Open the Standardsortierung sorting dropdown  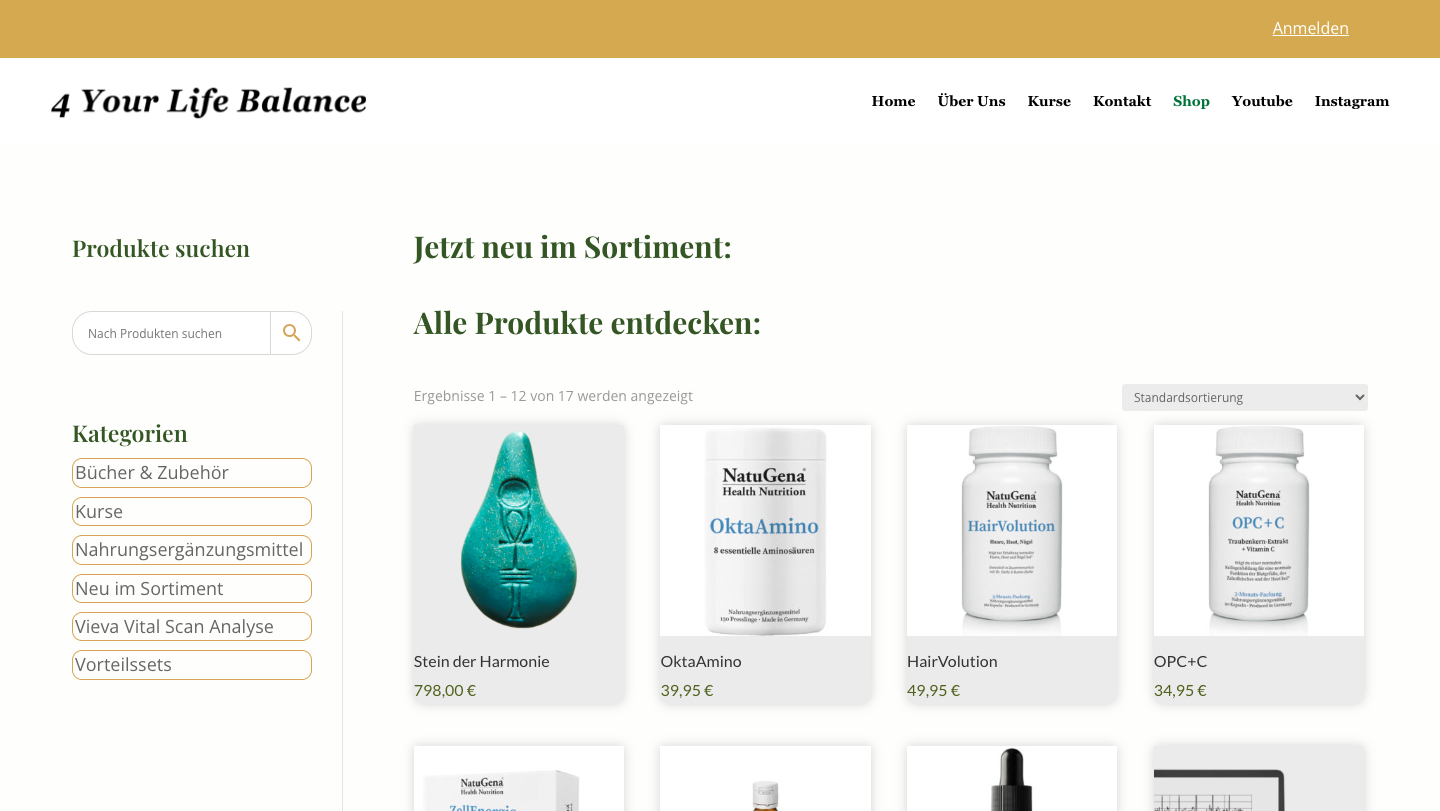coord(1244,397)
